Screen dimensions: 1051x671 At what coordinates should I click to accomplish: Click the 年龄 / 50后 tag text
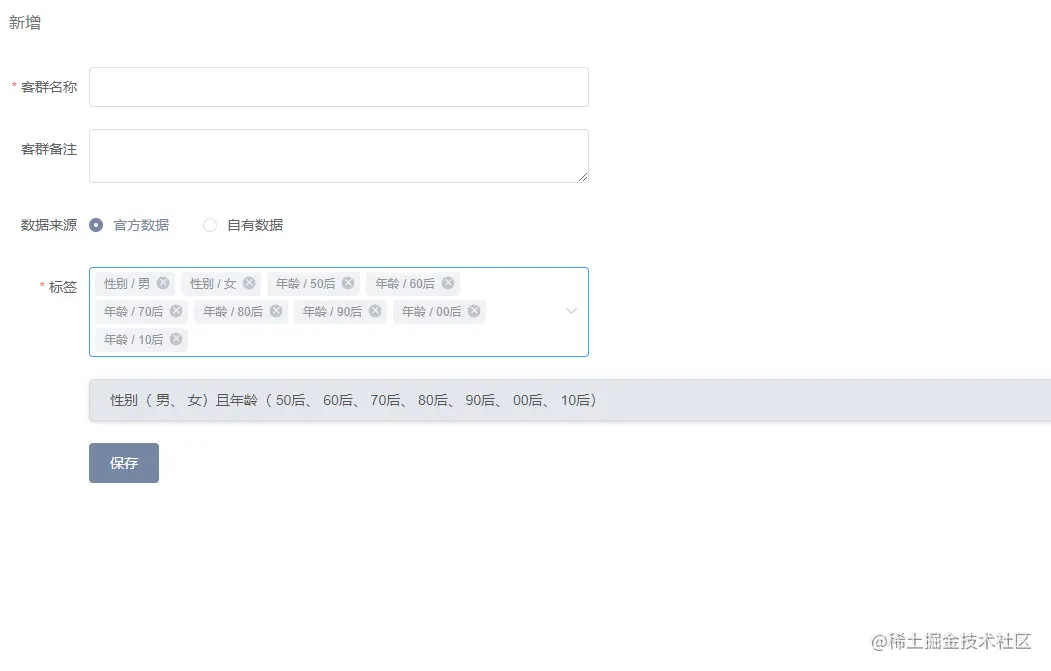click(305, 284)
